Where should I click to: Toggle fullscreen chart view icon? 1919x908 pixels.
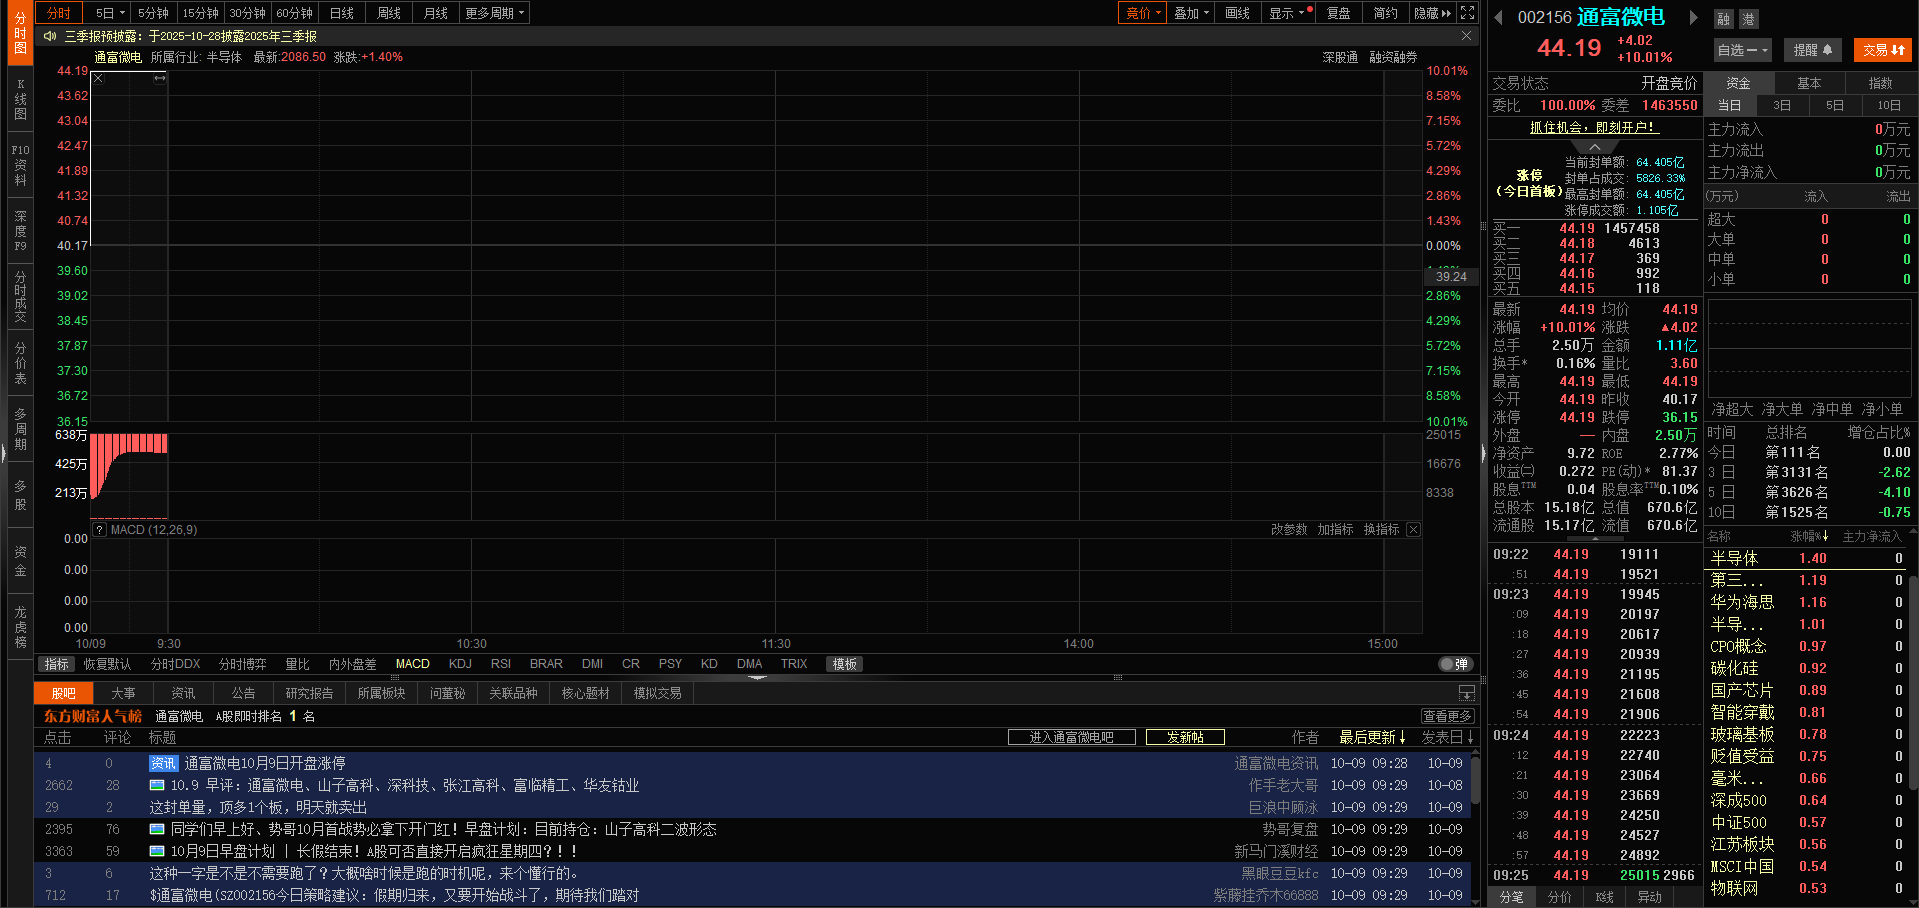1467,13
